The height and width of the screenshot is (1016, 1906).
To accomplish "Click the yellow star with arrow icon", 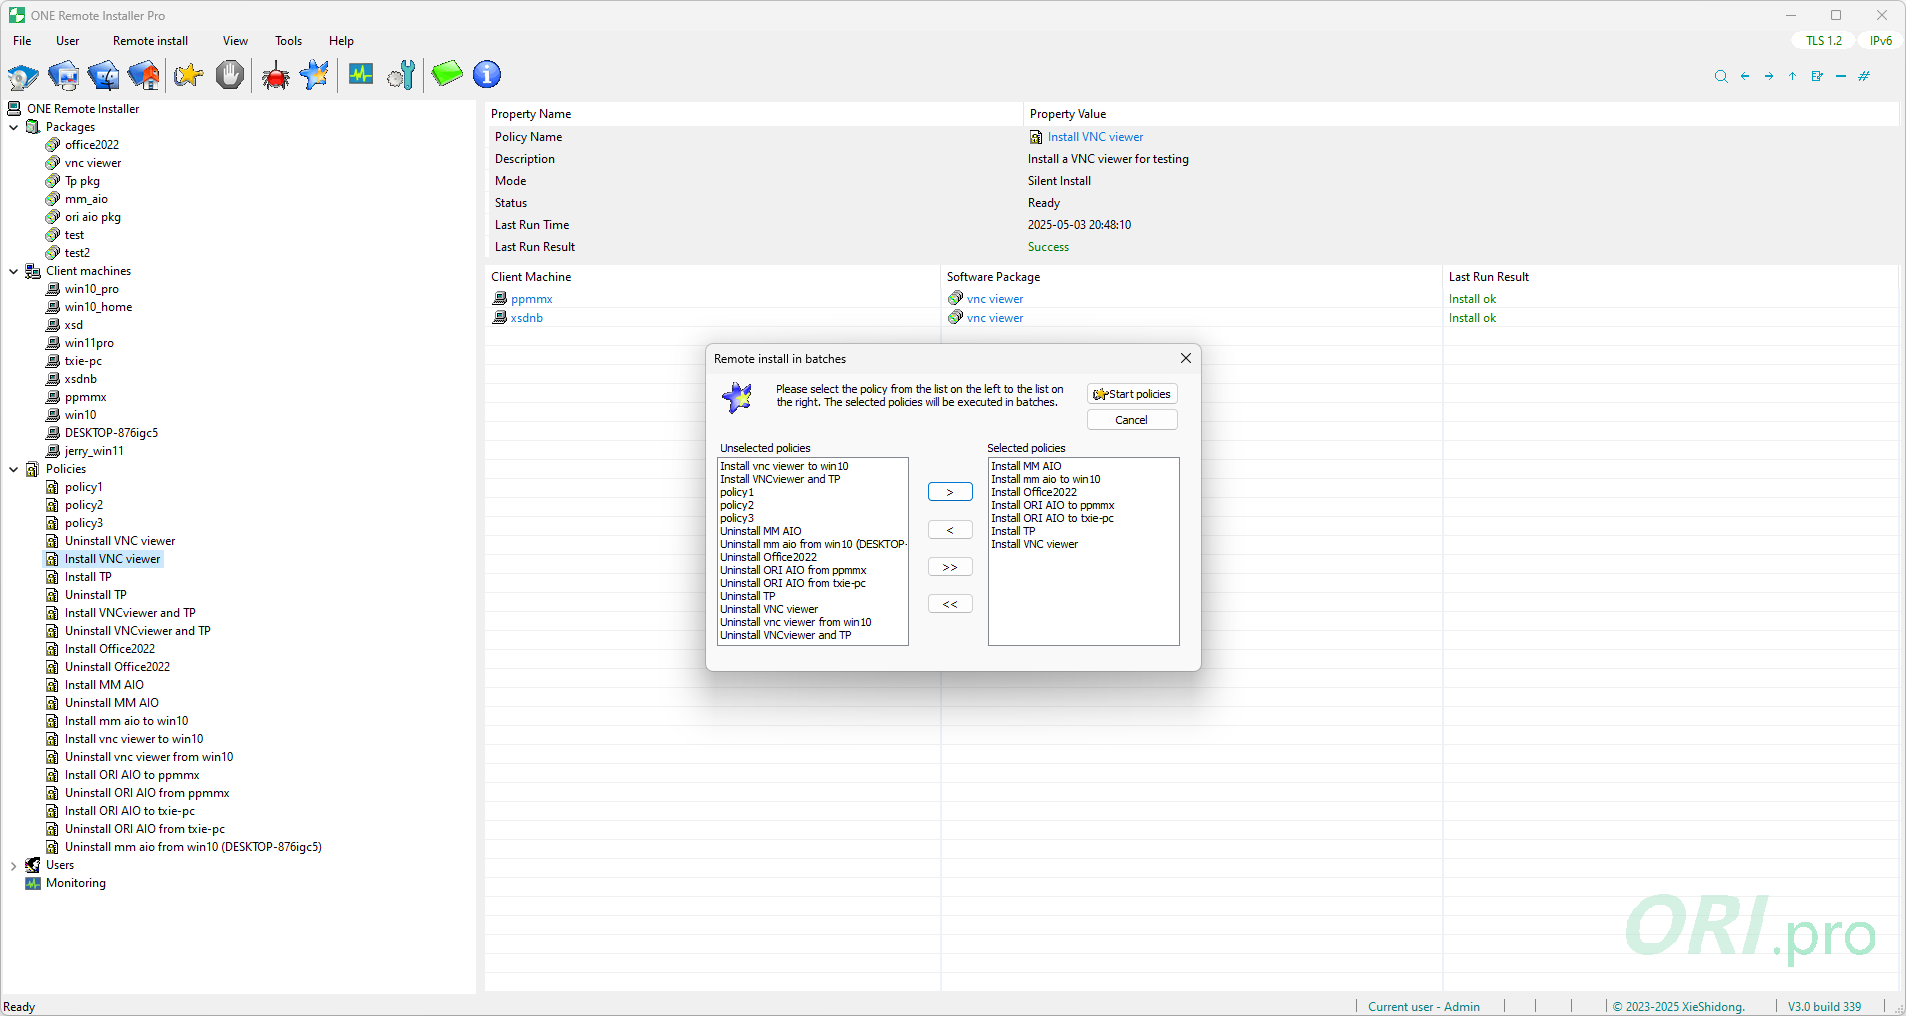I will point(188,75).
